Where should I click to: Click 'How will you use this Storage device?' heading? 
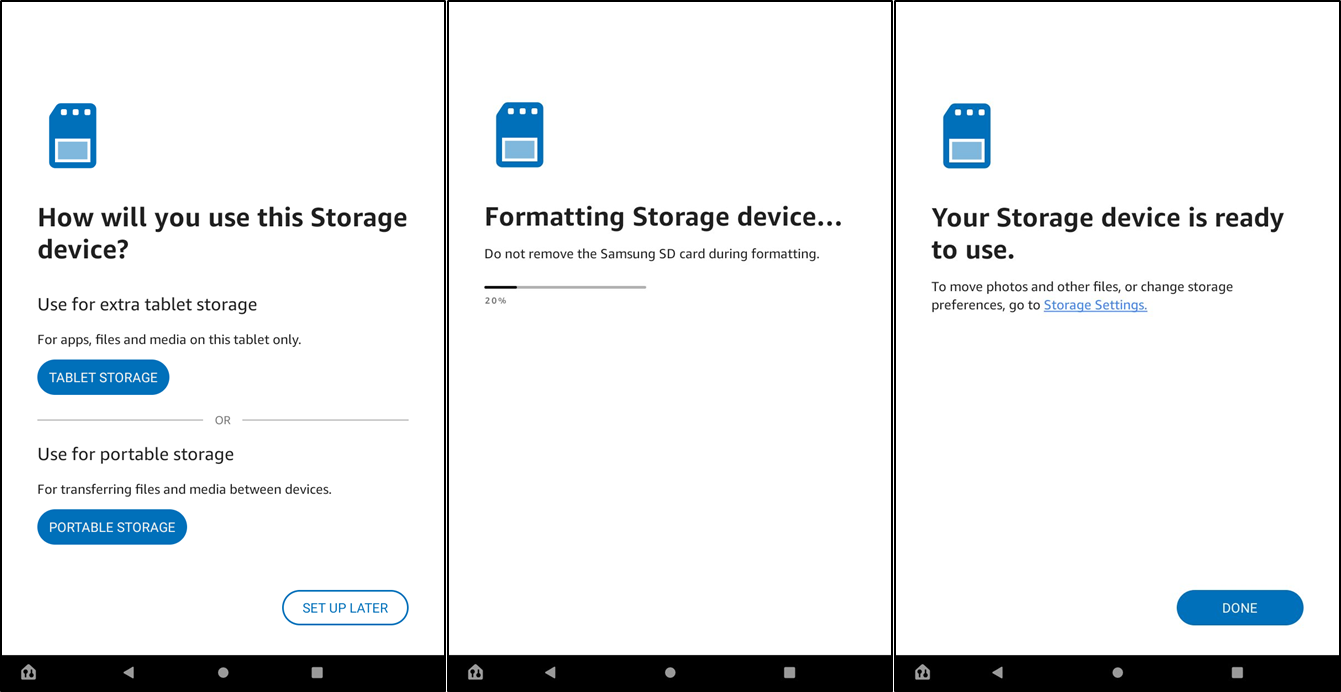pos(222,233)
